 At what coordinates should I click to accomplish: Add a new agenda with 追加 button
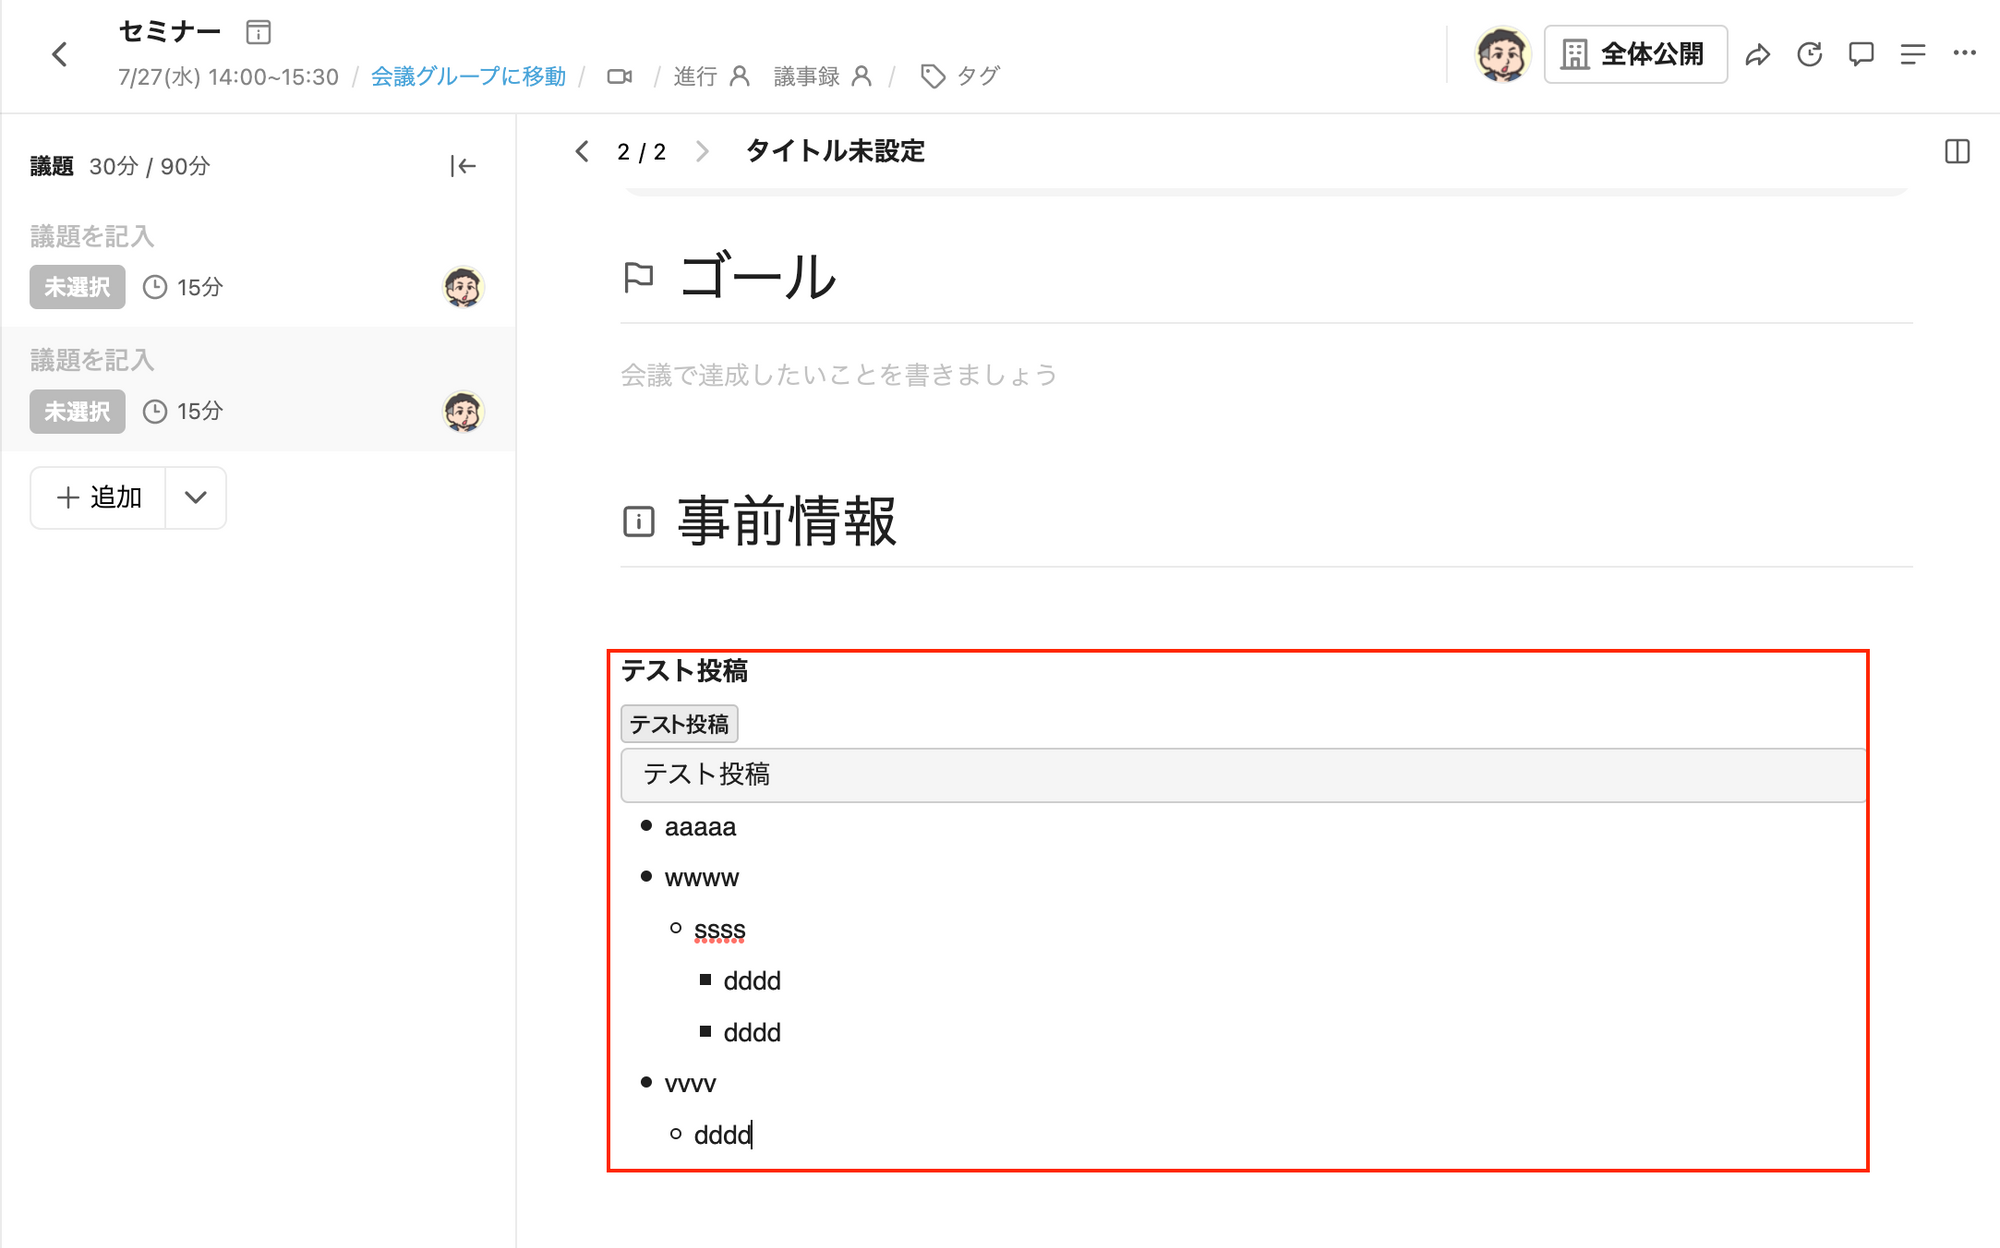(98, 497)
